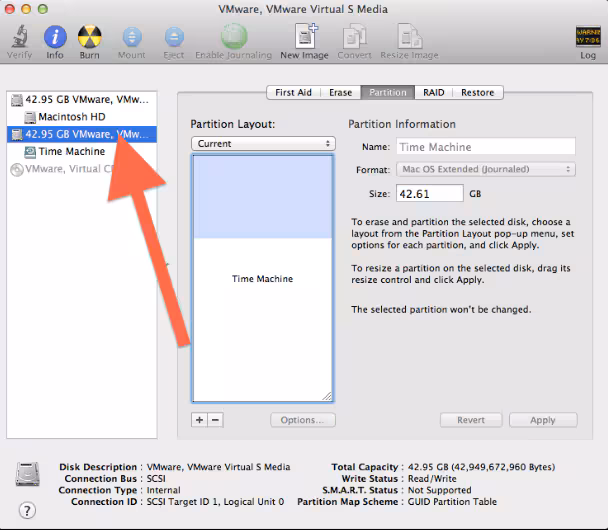Click the Time Machine volume icon in sidebar
This screenshot has height=530, width=608.
tap(30, 152)
